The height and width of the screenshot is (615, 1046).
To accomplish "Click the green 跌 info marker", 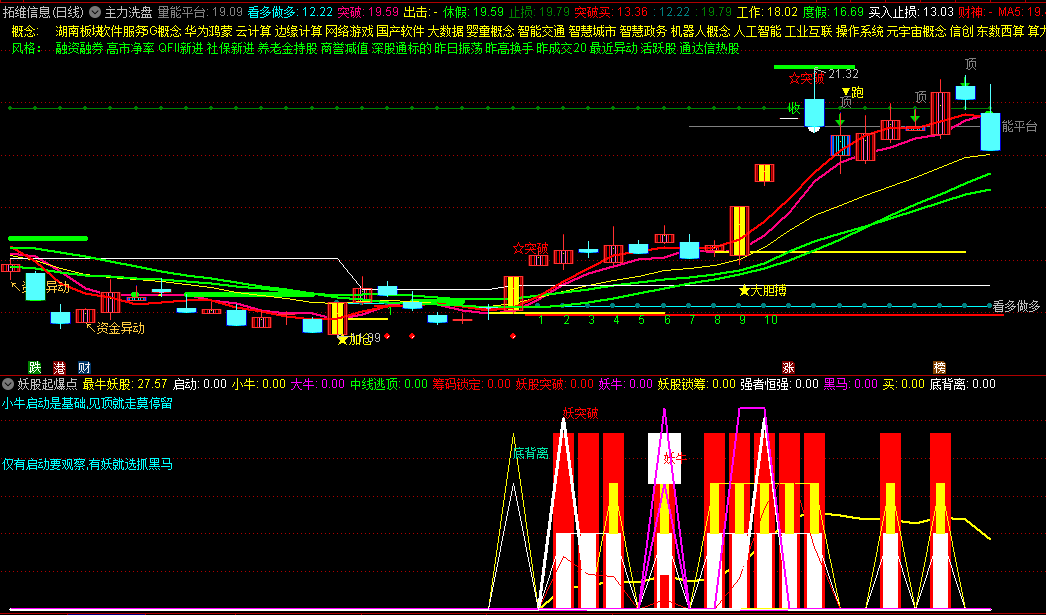I will [x=35, y=367].
